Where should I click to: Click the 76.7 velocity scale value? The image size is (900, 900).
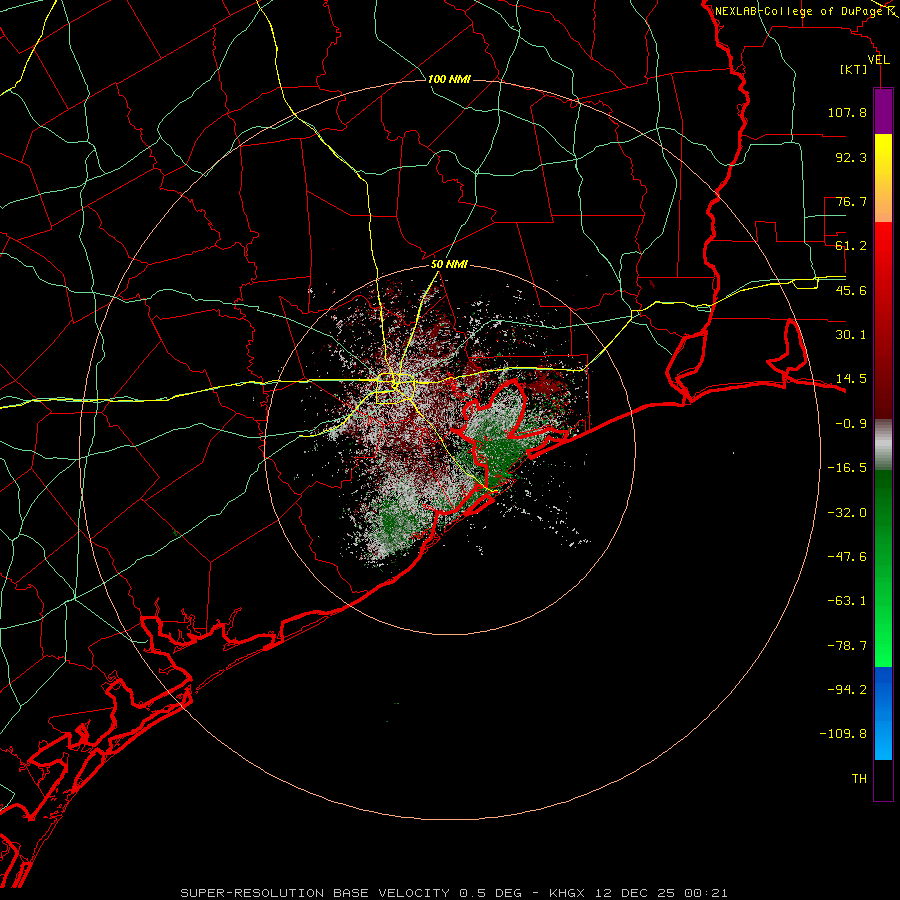point(851,201)
